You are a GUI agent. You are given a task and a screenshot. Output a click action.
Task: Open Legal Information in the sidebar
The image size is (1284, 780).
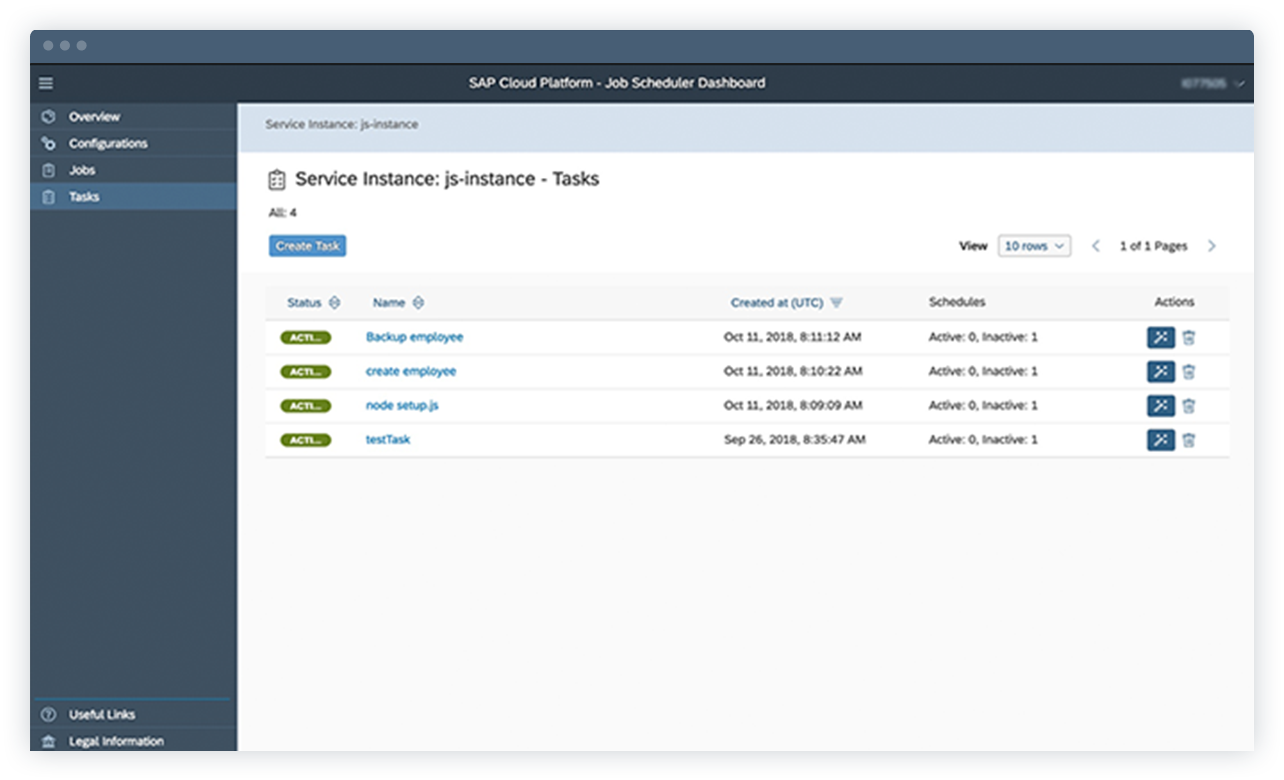pos(134,741)
